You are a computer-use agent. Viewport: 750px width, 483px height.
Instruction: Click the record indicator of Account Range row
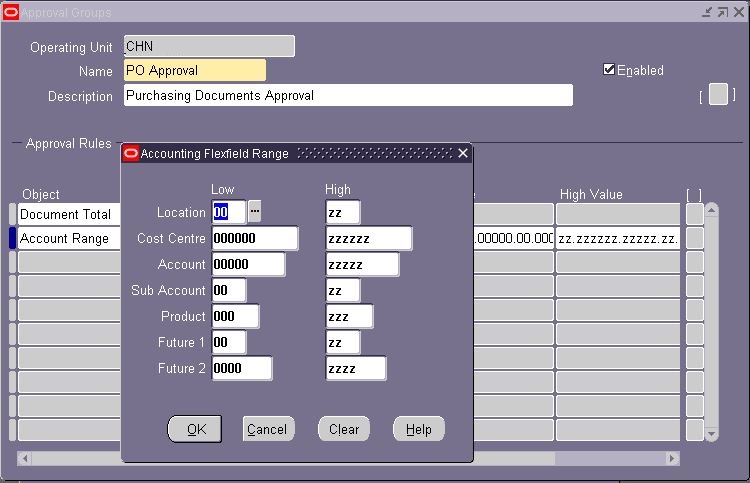(x=12, y=238)
